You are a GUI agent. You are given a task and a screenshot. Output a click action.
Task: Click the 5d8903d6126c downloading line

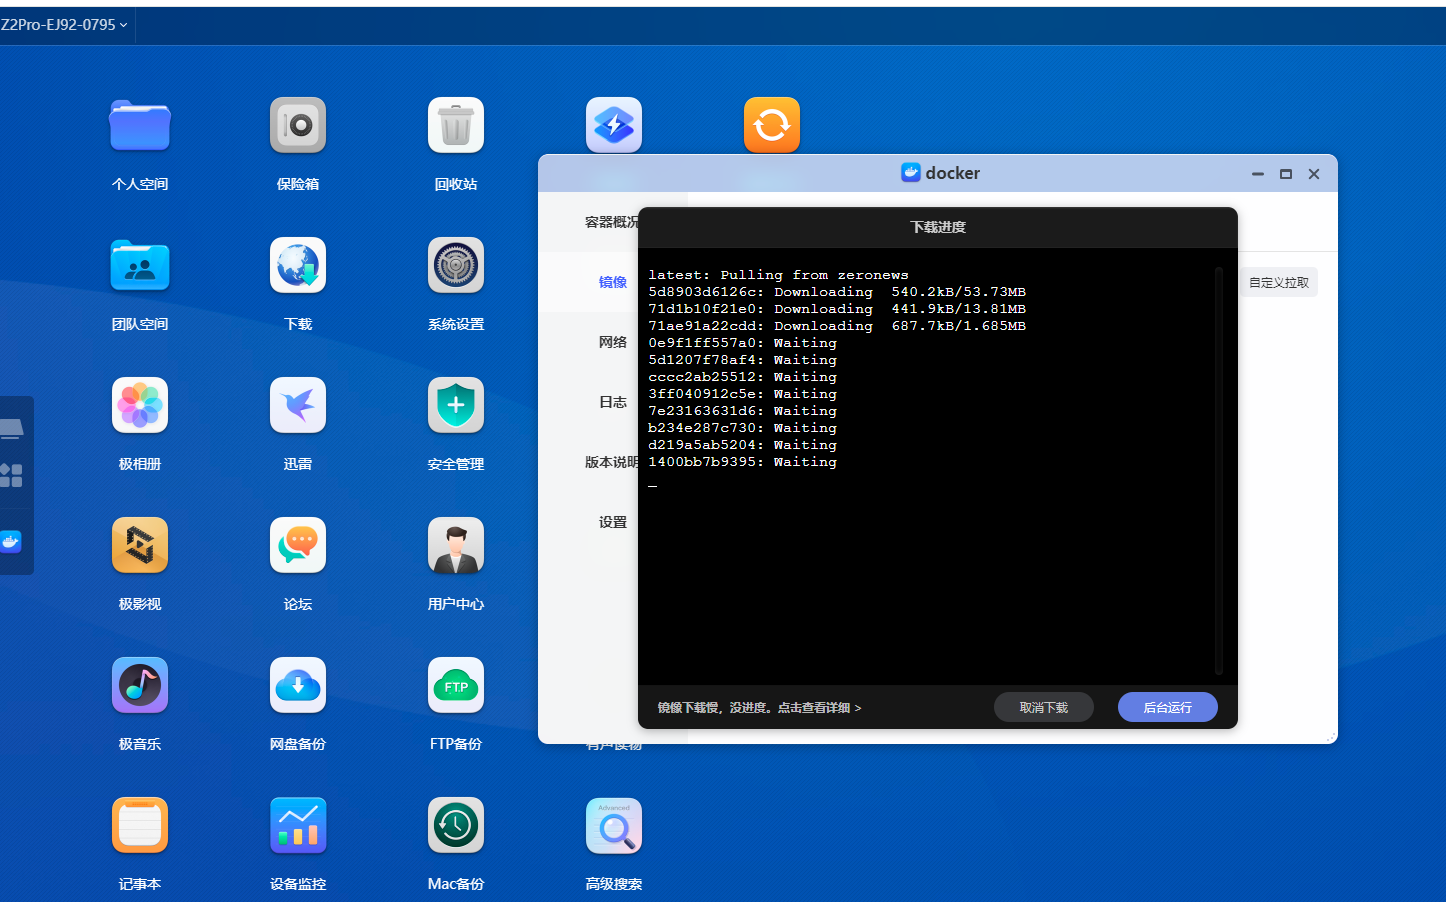click(x=837, y=292)
